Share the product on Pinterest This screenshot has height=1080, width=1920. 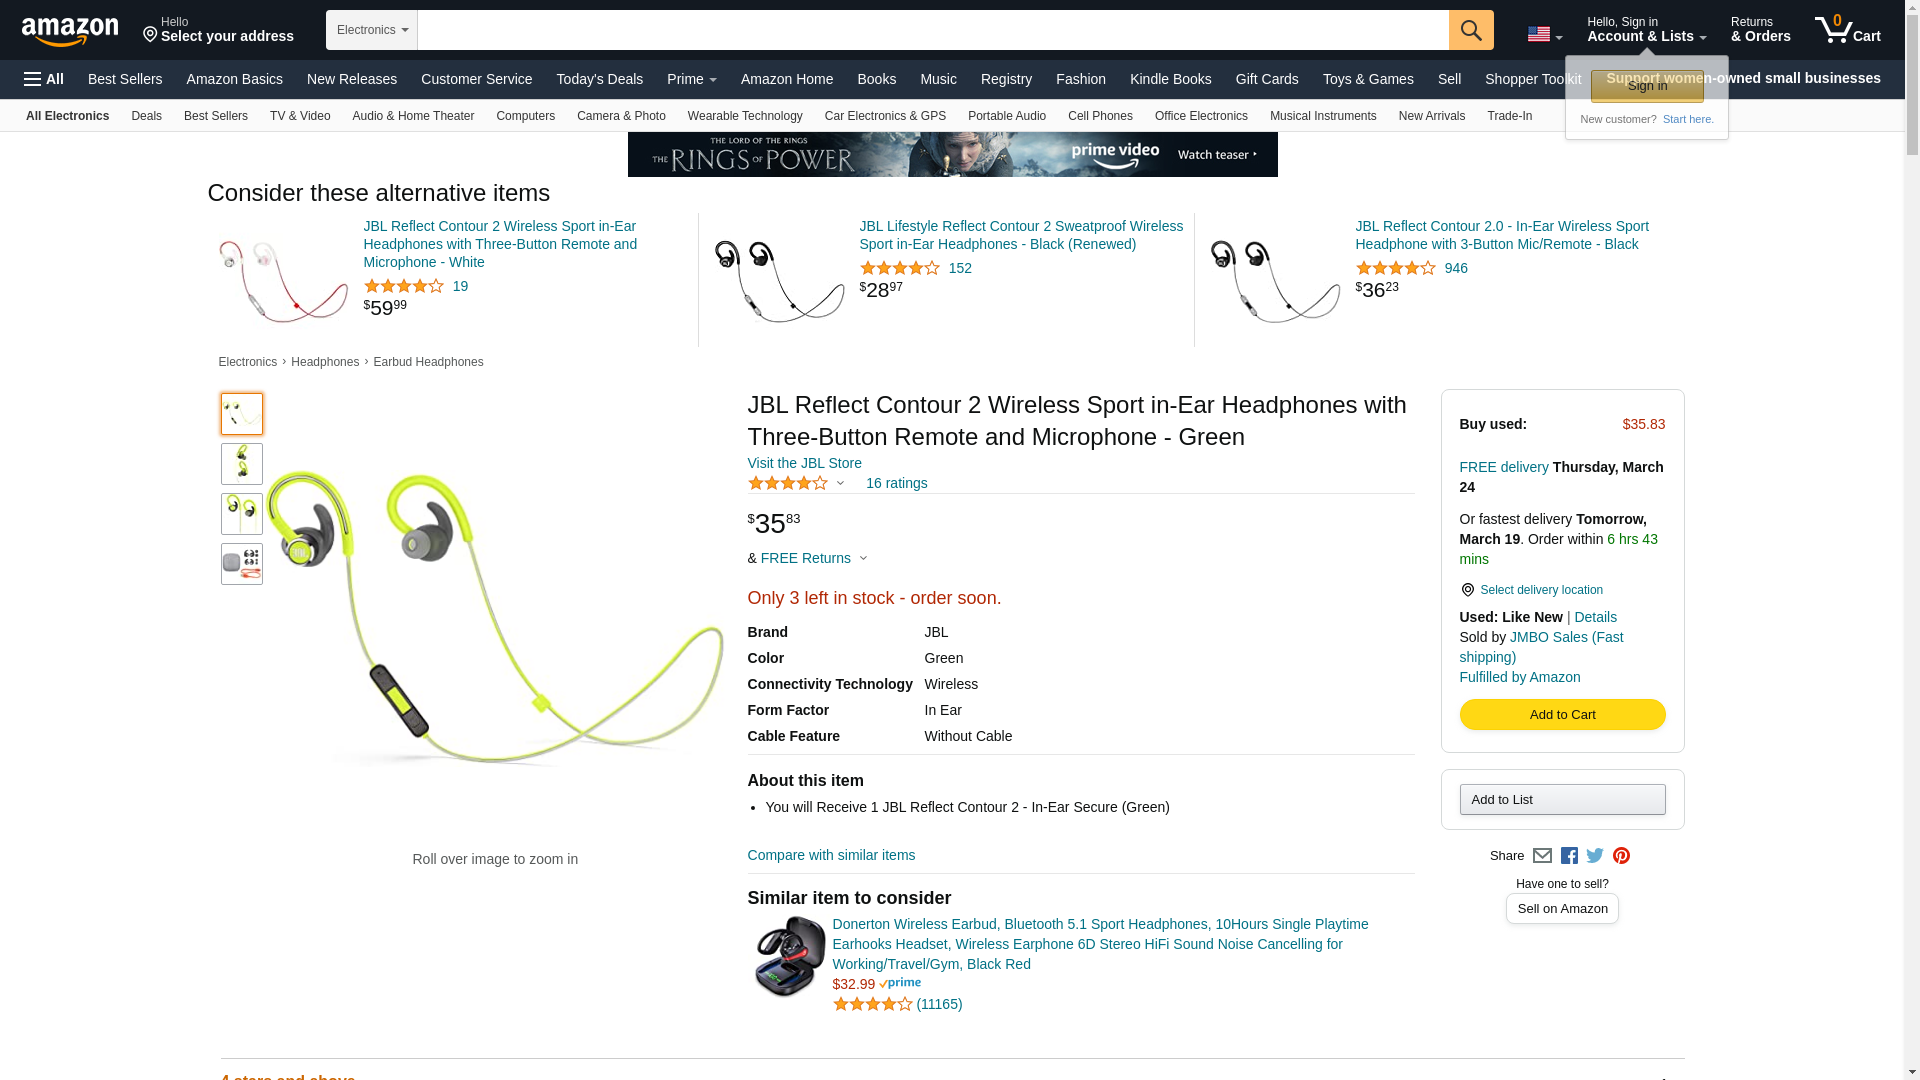(1621, 856)
